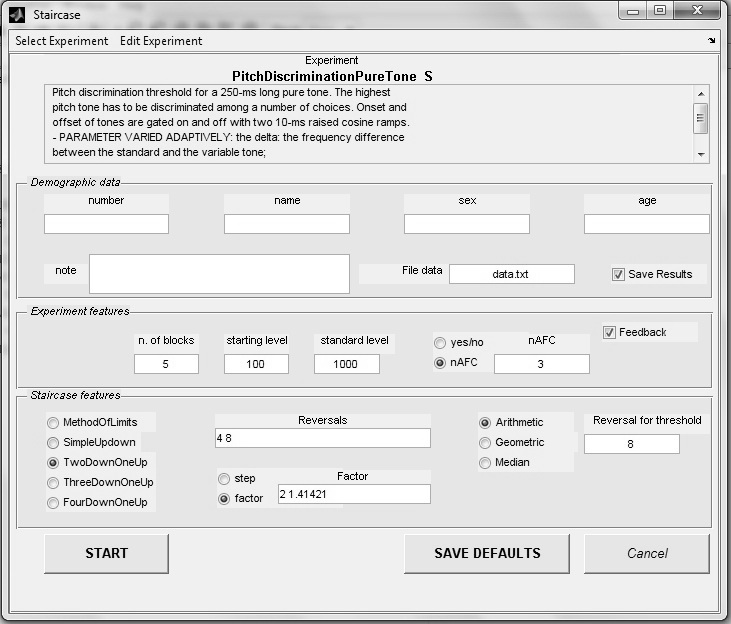
Task: Click the dock arrow icon in the menu bar
Action: coord(711,41)
